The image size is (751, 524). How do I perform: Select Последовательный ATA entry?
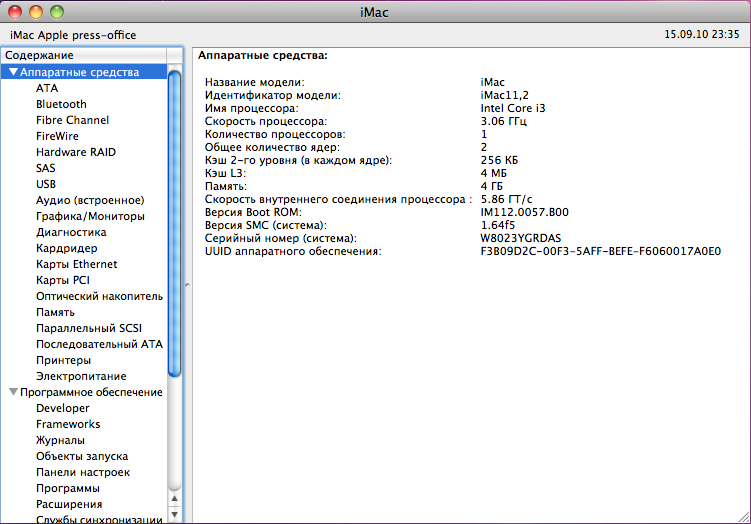tap(99, 344)
